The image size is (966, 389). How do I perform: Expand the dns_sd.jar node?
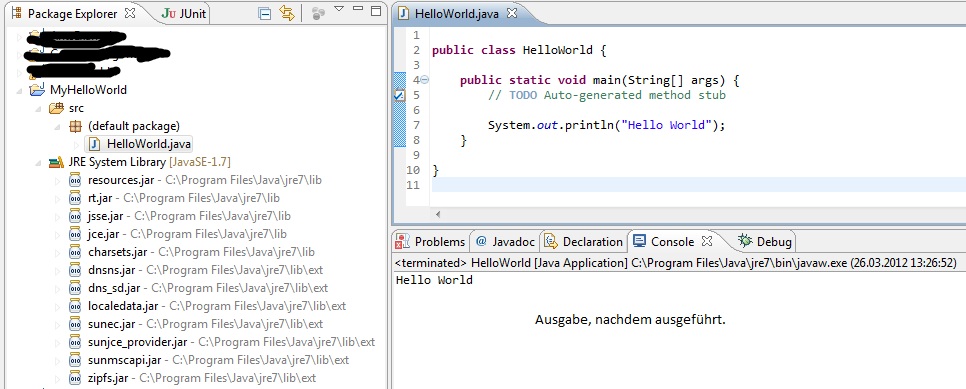coord(59,288)
